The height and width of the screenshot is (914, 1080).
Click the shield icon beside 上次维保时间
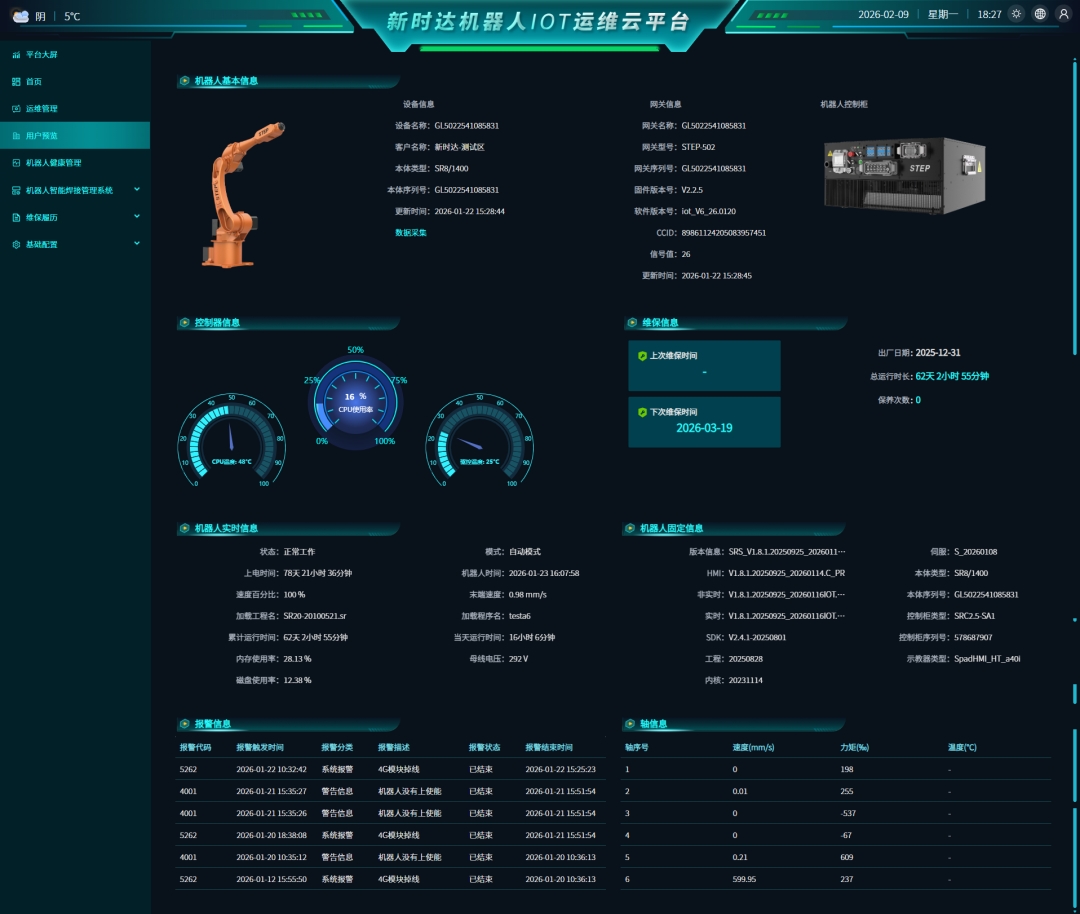coord(642,356)
